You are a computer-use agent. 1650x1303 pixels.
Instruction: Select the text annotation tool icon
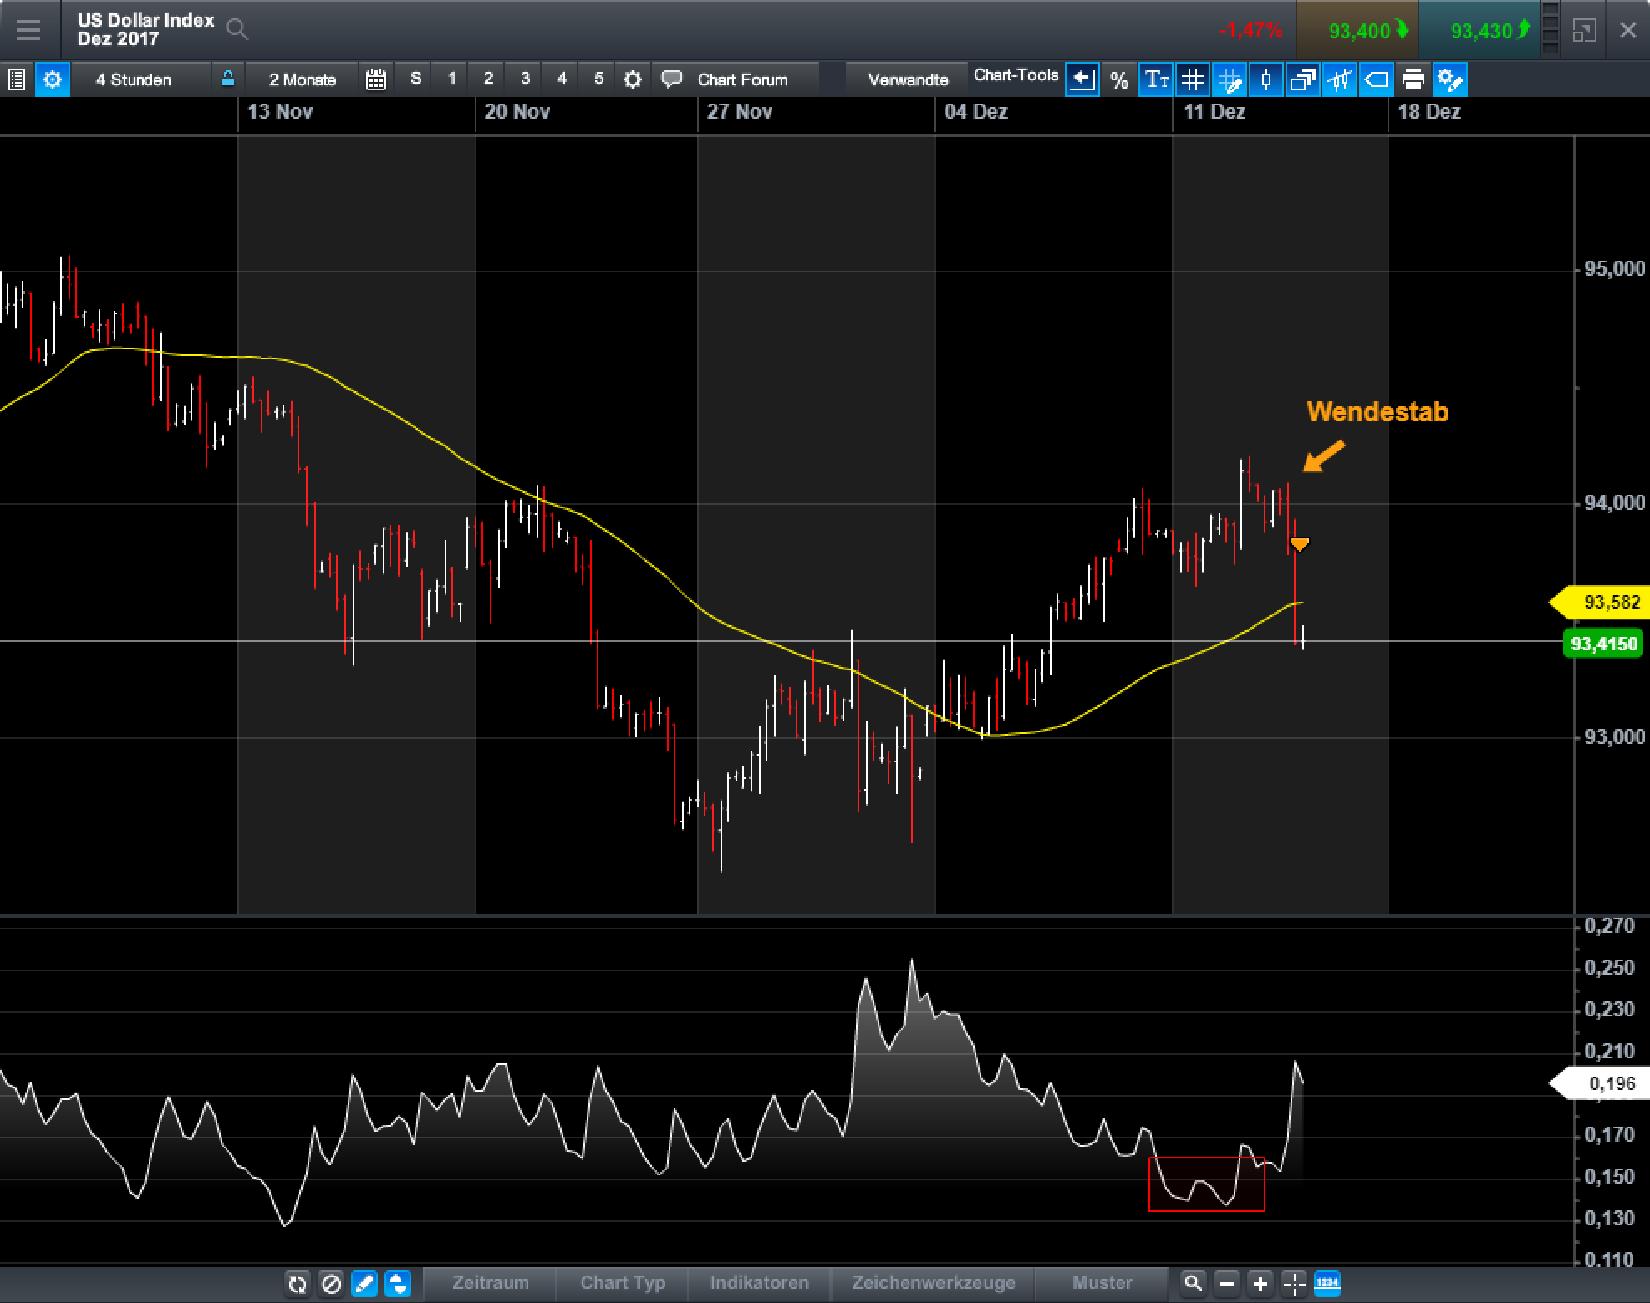pyautogui.click(x=1157, y=80)
